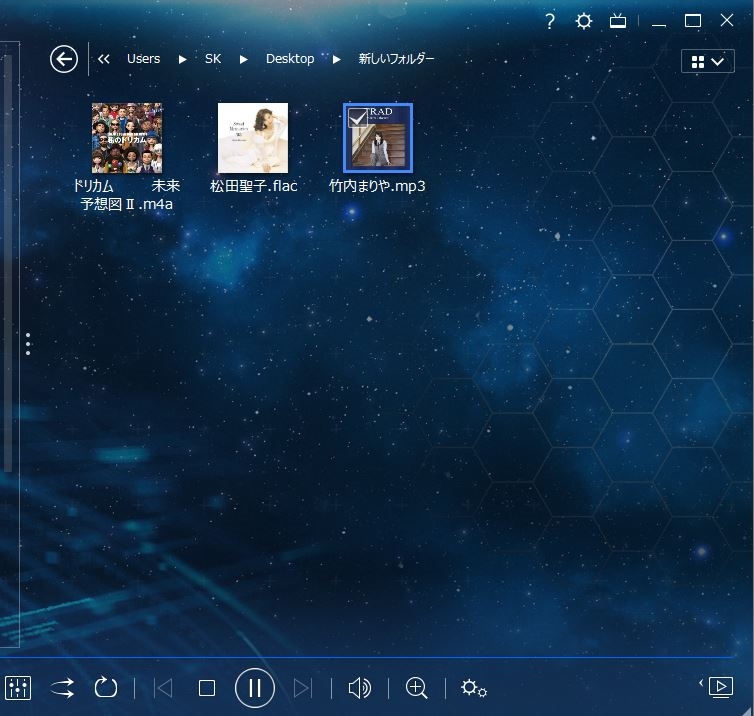
Task: Select 新しいフォルダー in breadcrumb
Action: click(396, 59)
